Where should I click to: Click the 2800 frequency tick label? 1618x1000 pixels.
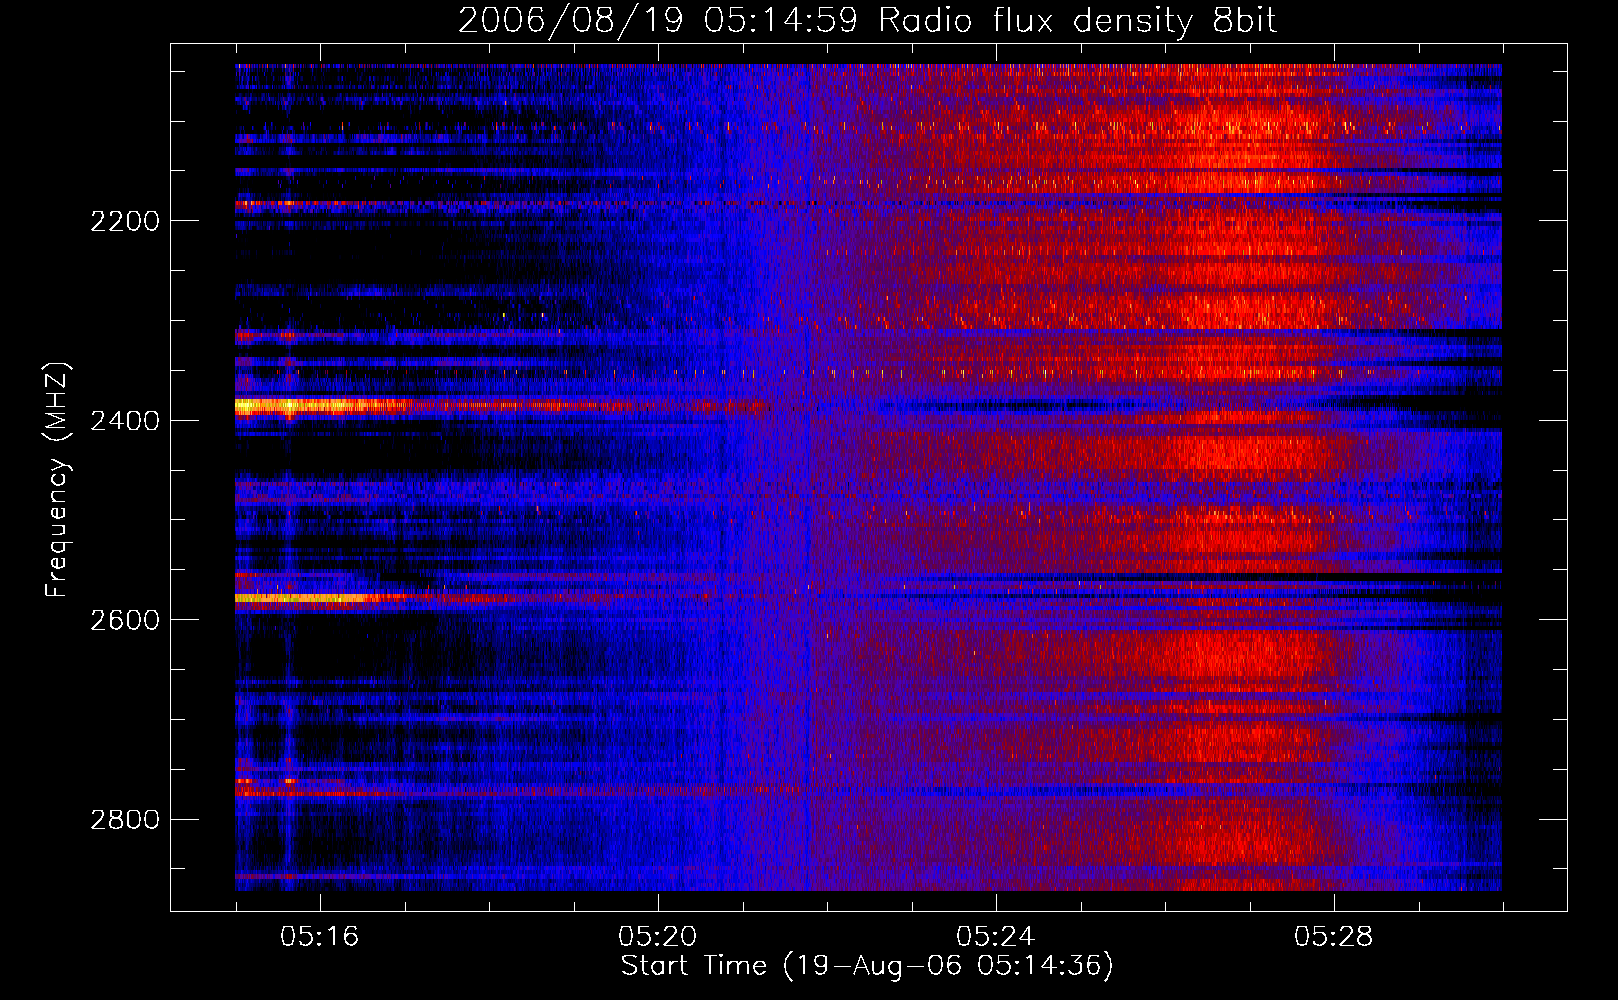click(125, 820)
